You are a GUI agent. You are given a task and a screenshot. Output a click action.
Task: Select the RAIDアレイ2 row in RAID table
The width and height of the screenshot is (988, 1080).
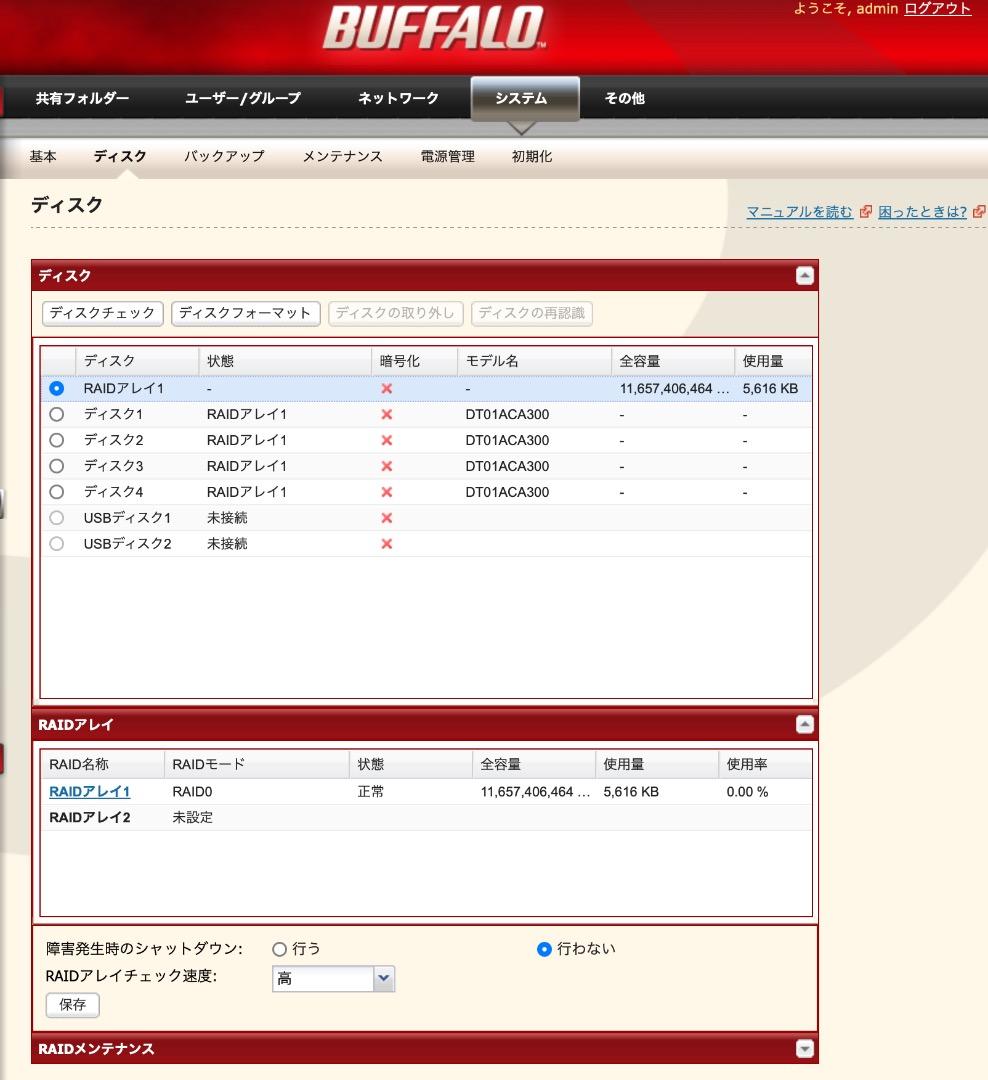(88, 817)
